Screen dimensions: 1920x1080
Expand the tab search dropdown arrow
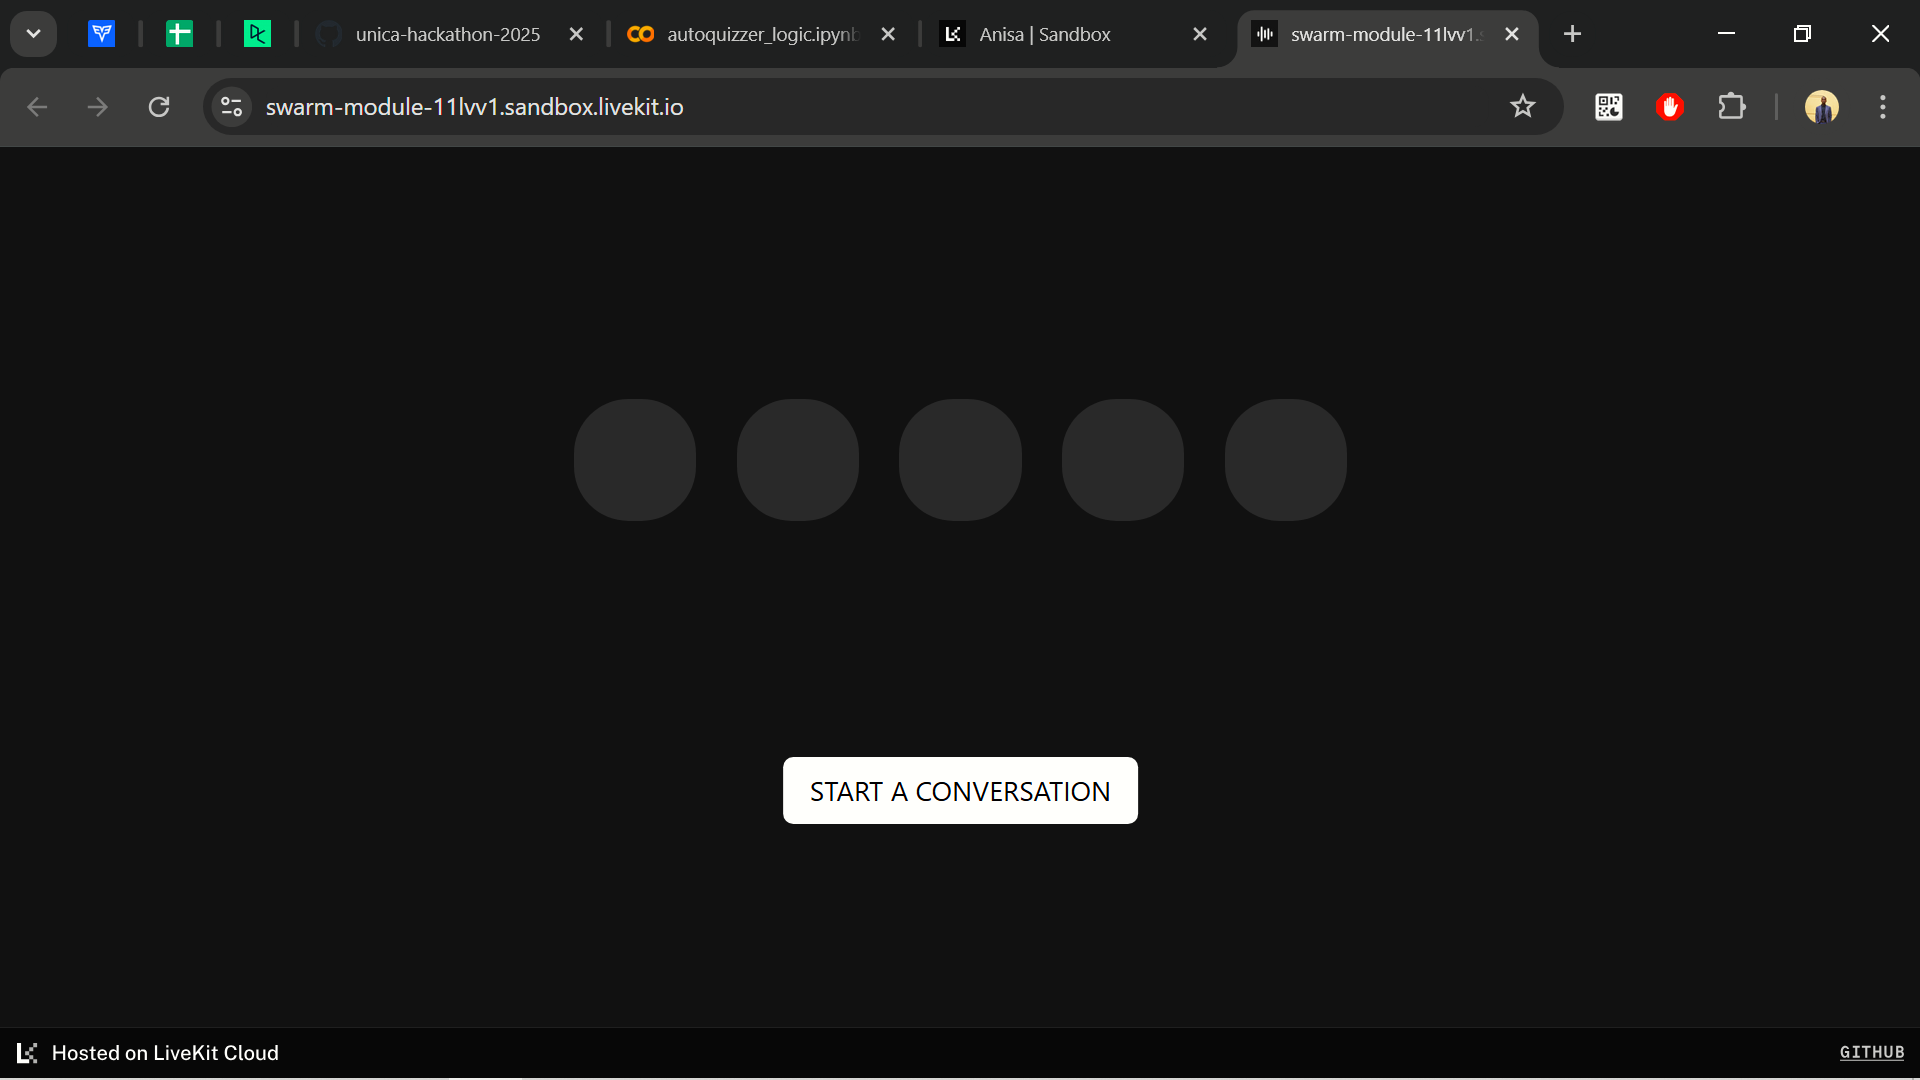(x=33, y=34)
